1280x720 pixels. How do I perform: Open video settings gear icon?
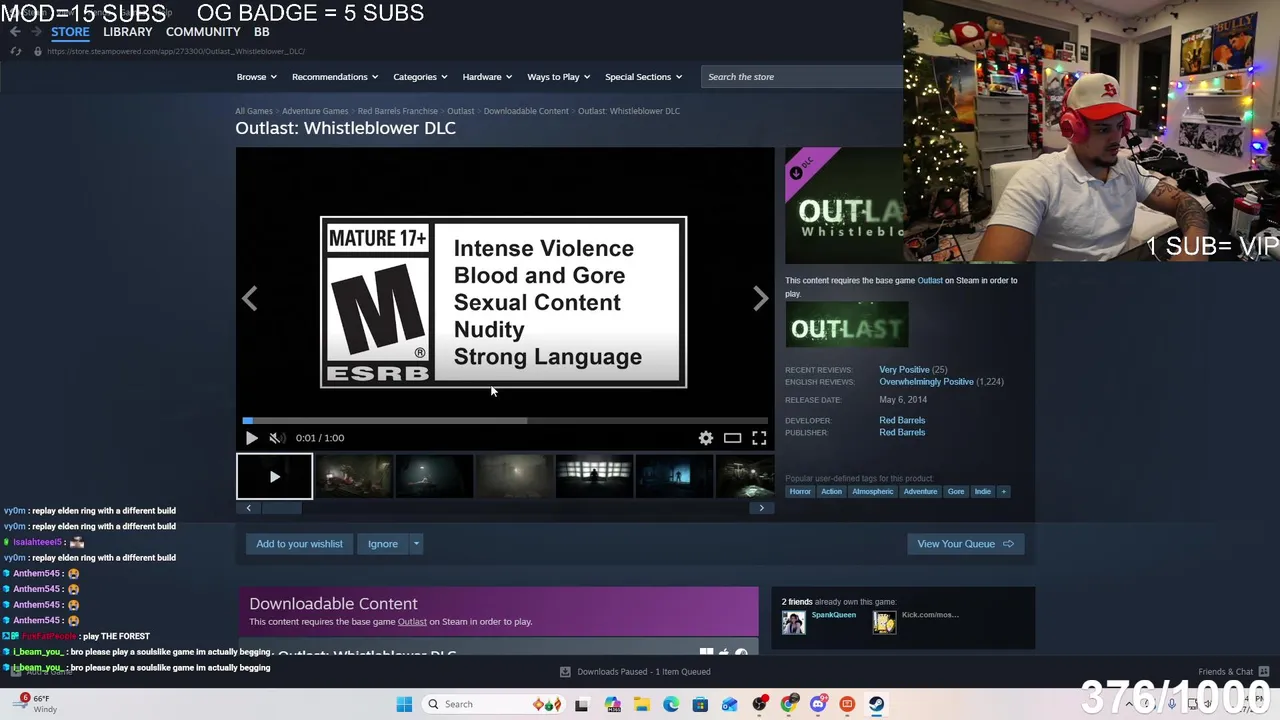tap(706, 438)
